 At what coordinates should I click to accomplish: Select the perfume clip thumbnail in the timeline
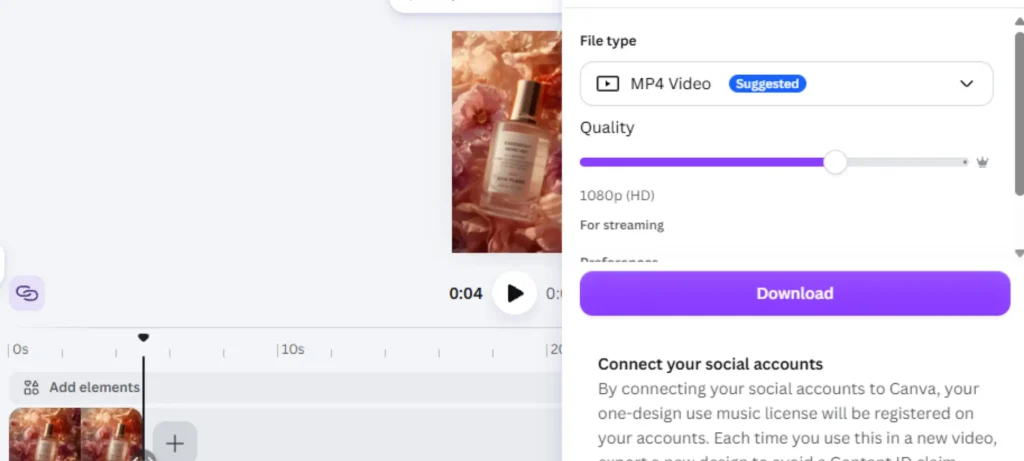pos(76,434)
